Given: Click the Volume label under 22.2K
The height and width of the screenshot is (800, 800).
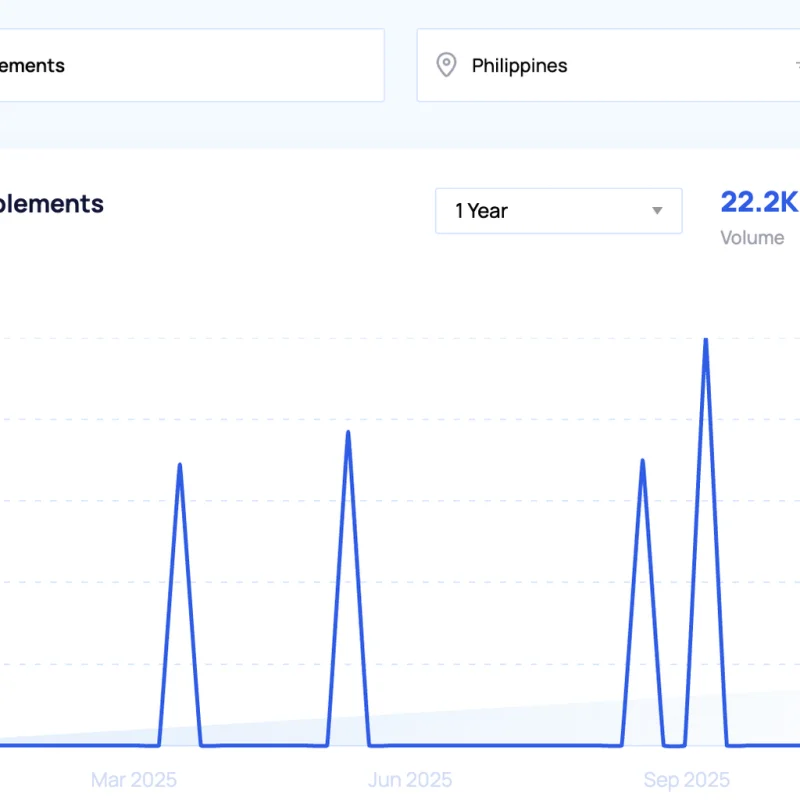Looking at the screenshot, I should click(x=752, y=238).
